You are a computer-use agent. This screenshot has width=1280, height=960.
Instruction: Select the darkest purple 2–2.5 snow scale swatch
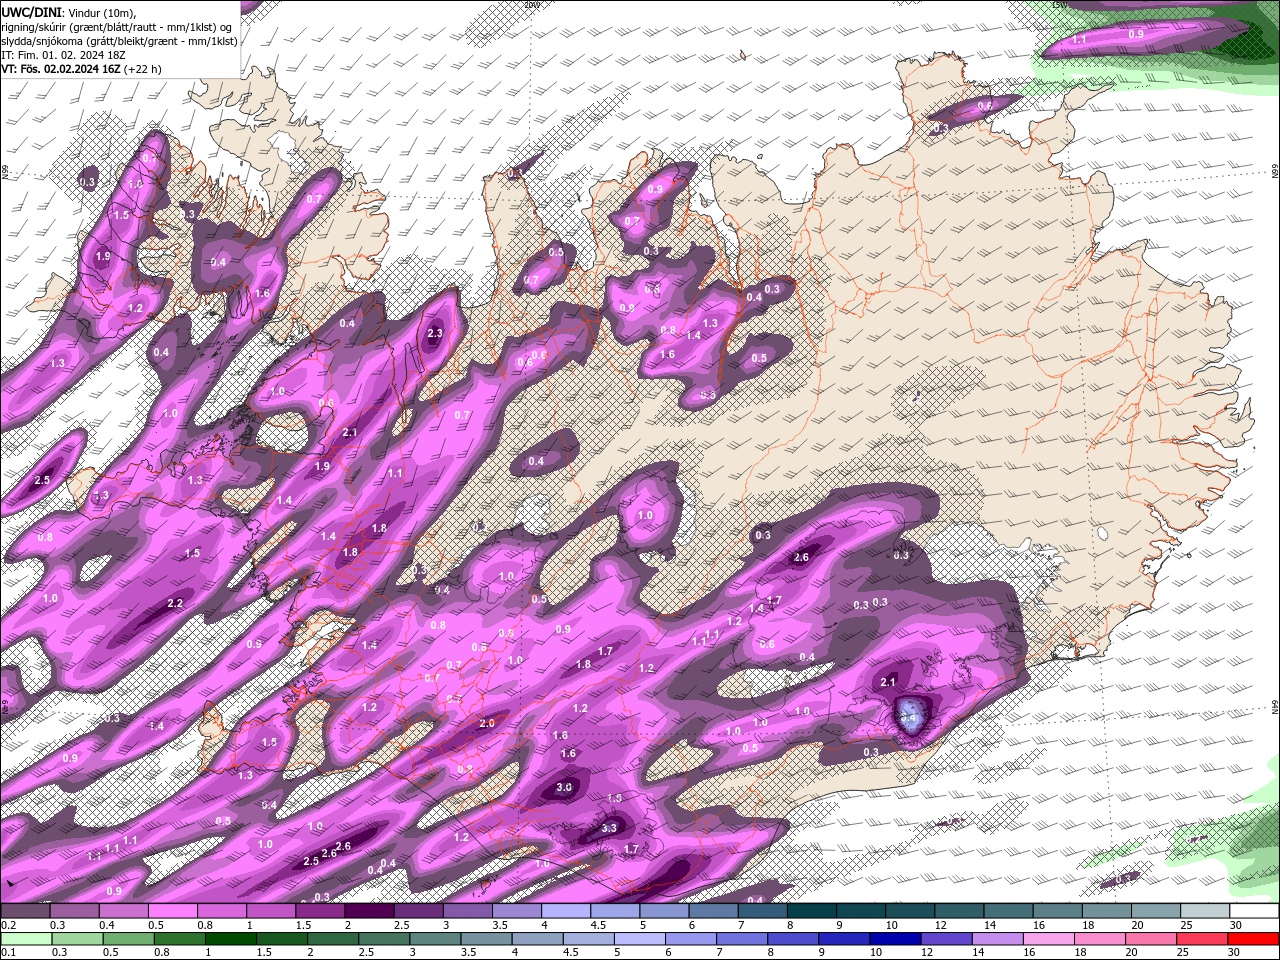[369, 912]
